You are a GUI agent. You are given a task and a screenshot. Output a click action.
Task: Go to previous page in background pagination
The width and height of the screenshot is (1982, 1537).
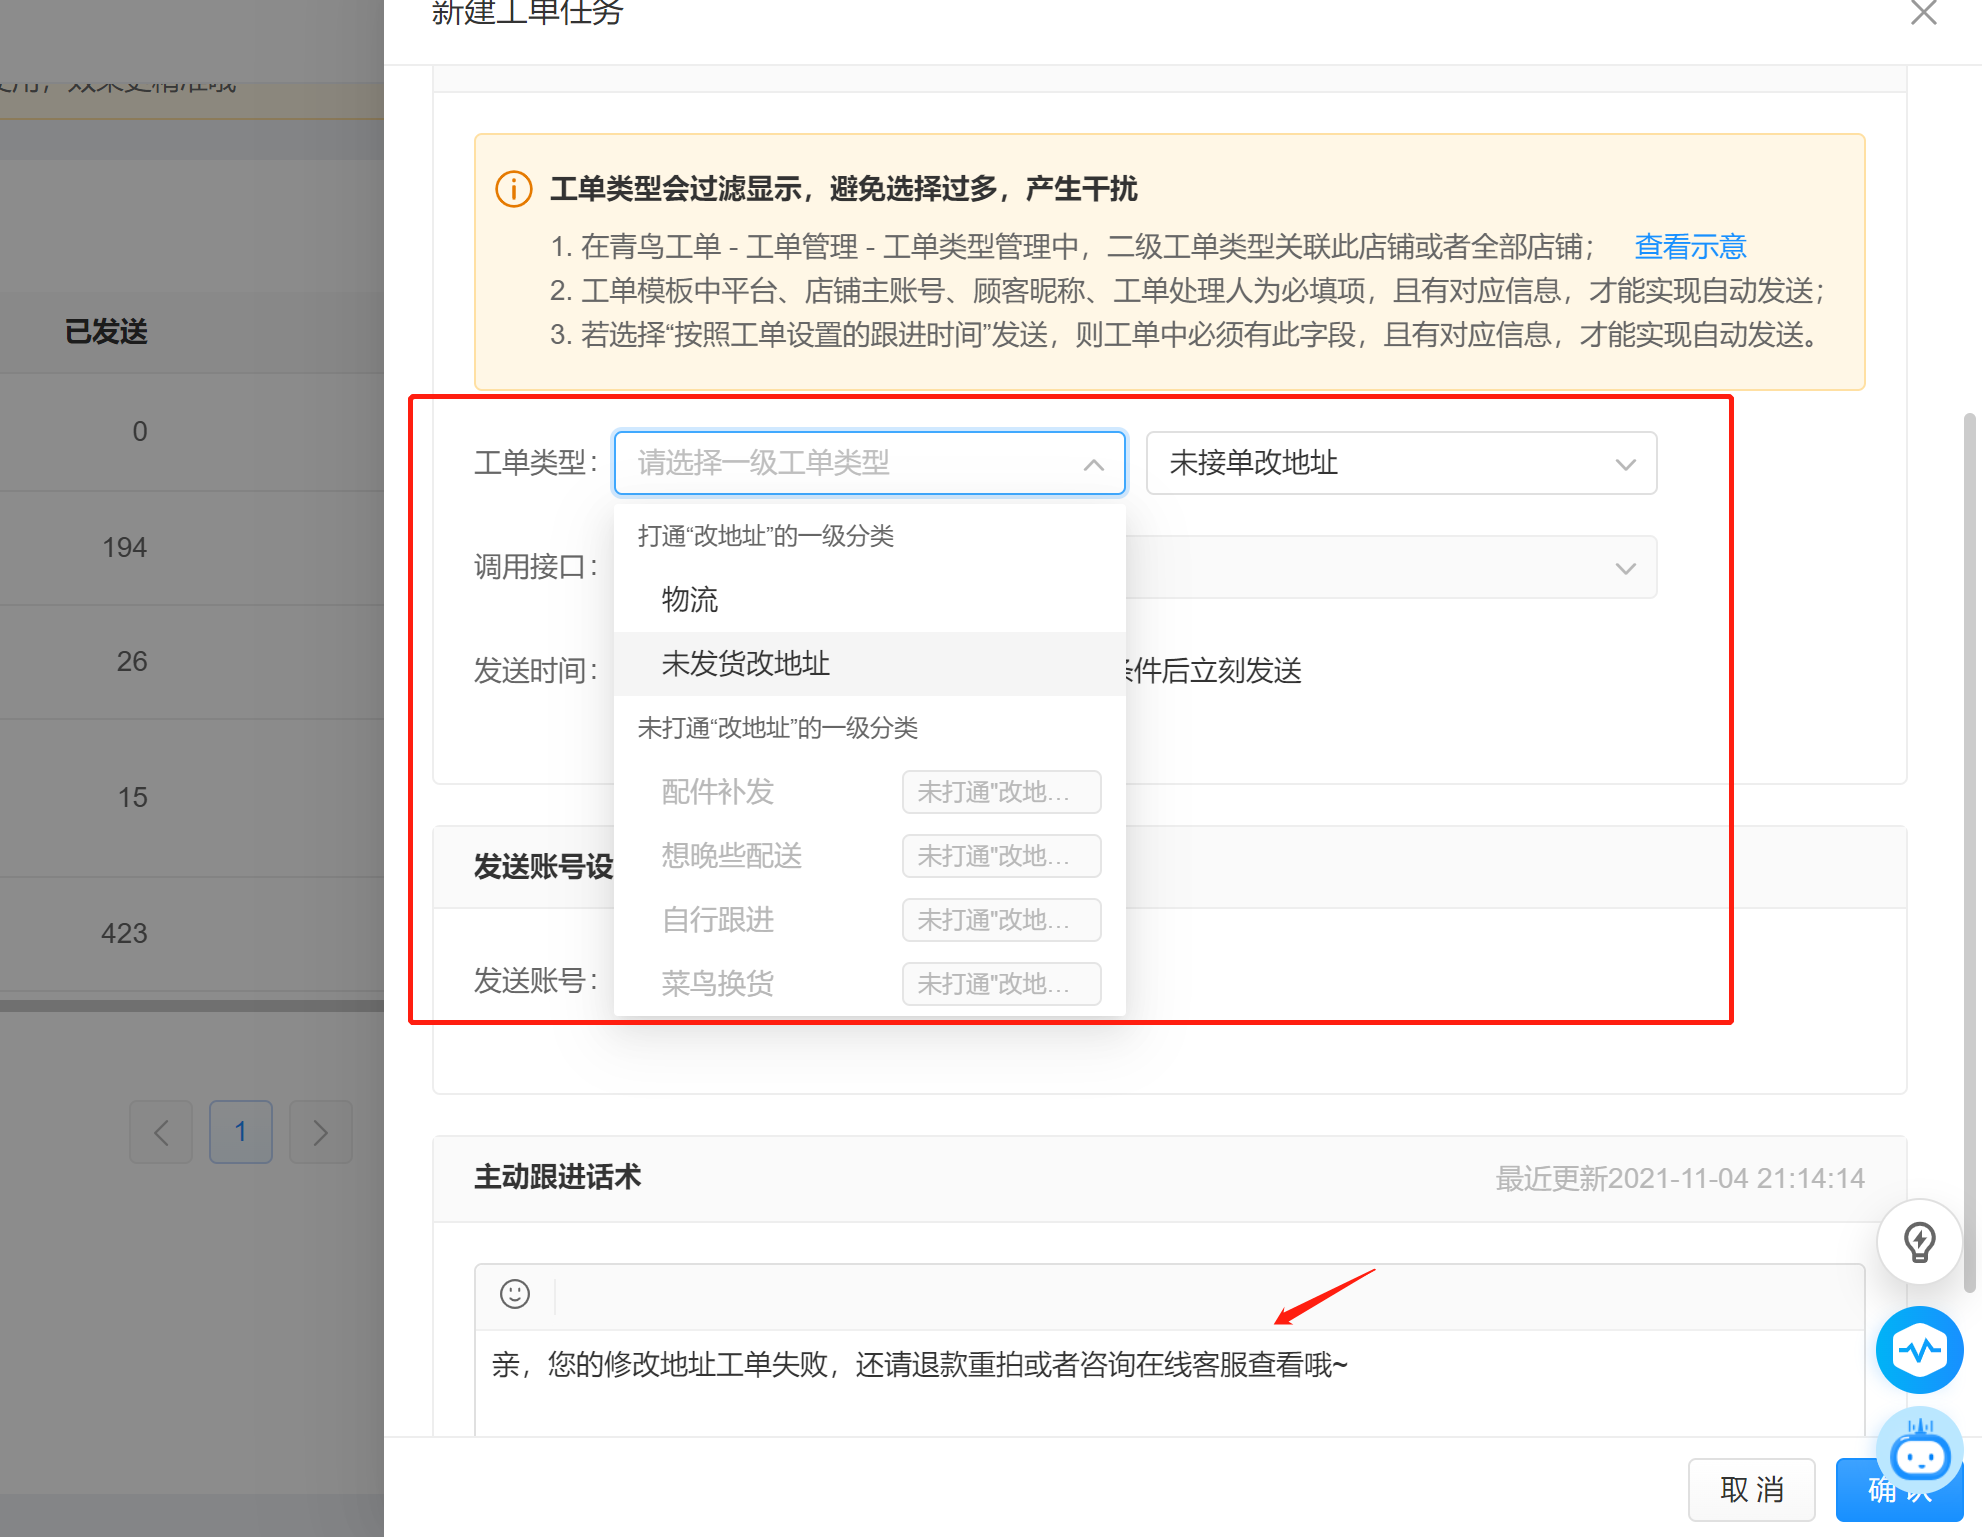click(x=161, y=1132)
